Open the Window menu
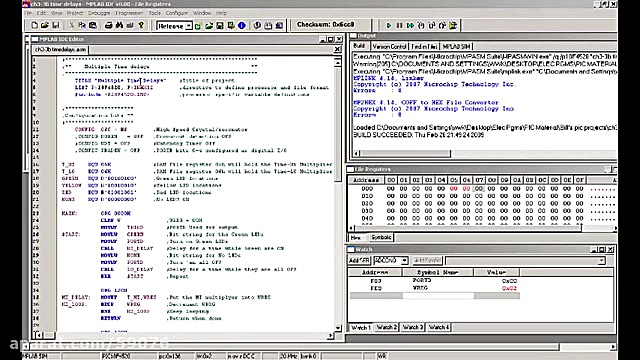The image size is (640, 360). coord(202,13)
